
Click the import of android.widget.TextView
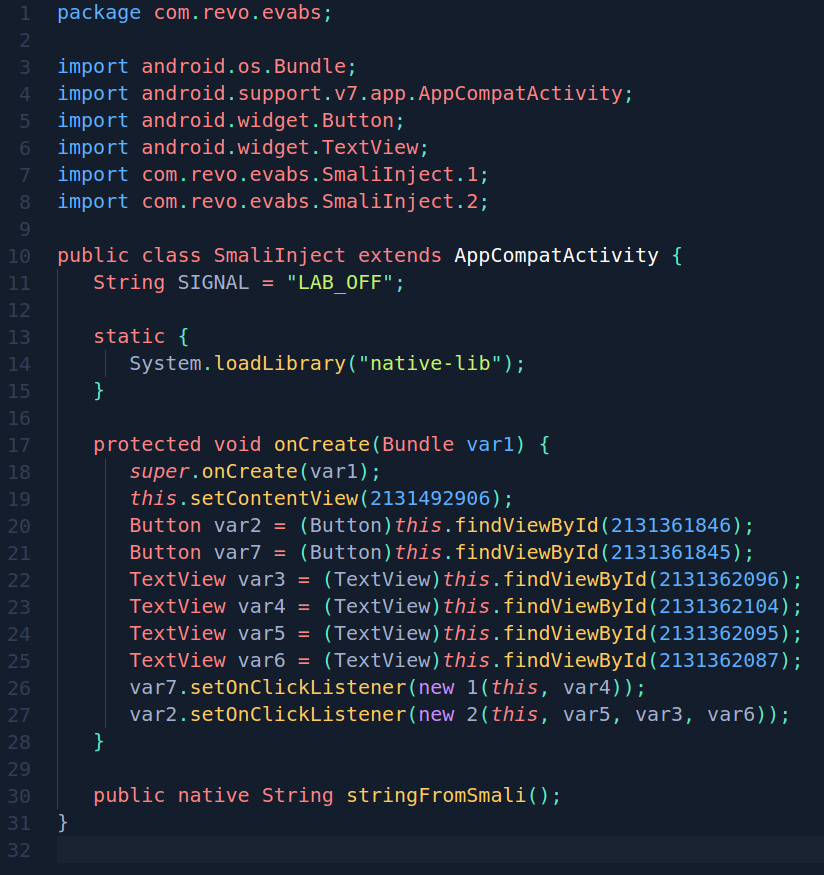(279, 147)
